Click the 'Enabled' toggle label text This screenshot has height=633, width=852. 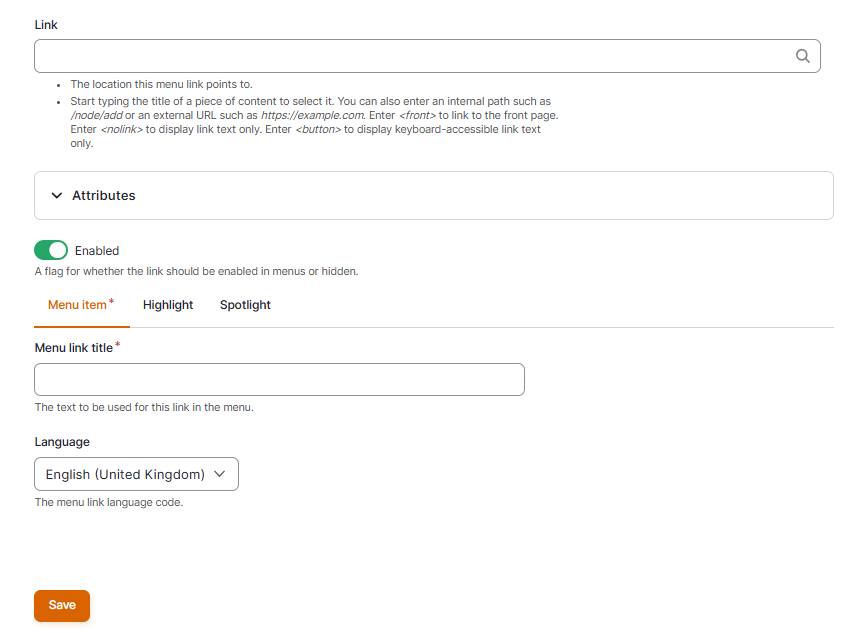[97, 250]
